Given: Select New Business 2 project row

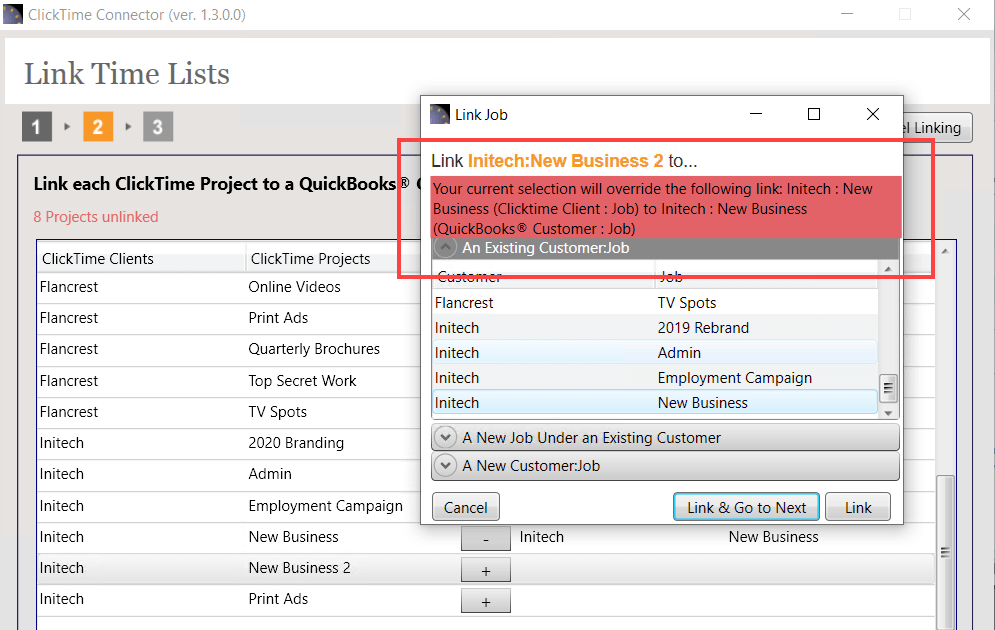Looking at the screenshot, I should coord(485,568).
